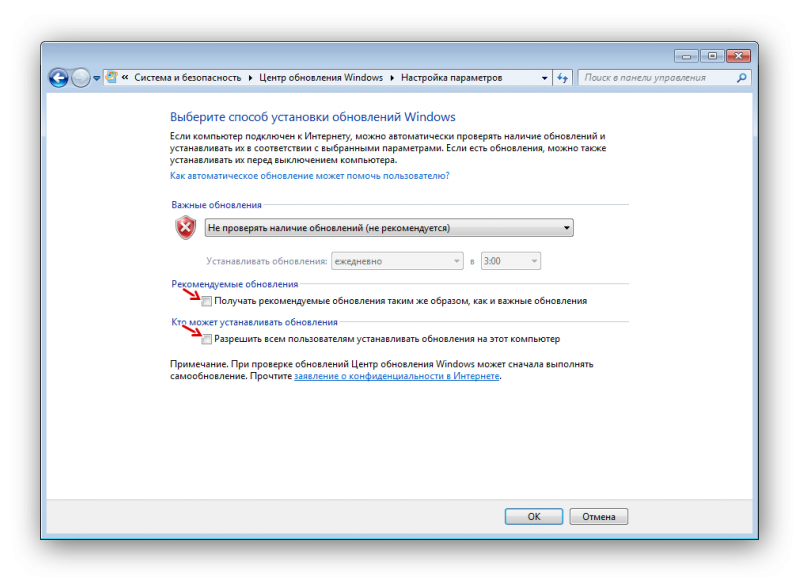Expand arrow after 'Система и безопасность'
800x581 pixels.
pyautogui.click(x=251, y=78)
